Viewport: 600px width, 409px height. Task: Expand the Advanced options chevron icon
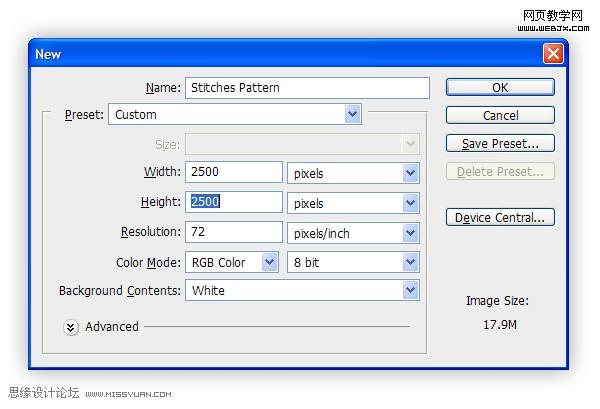(x=71, y=328)
